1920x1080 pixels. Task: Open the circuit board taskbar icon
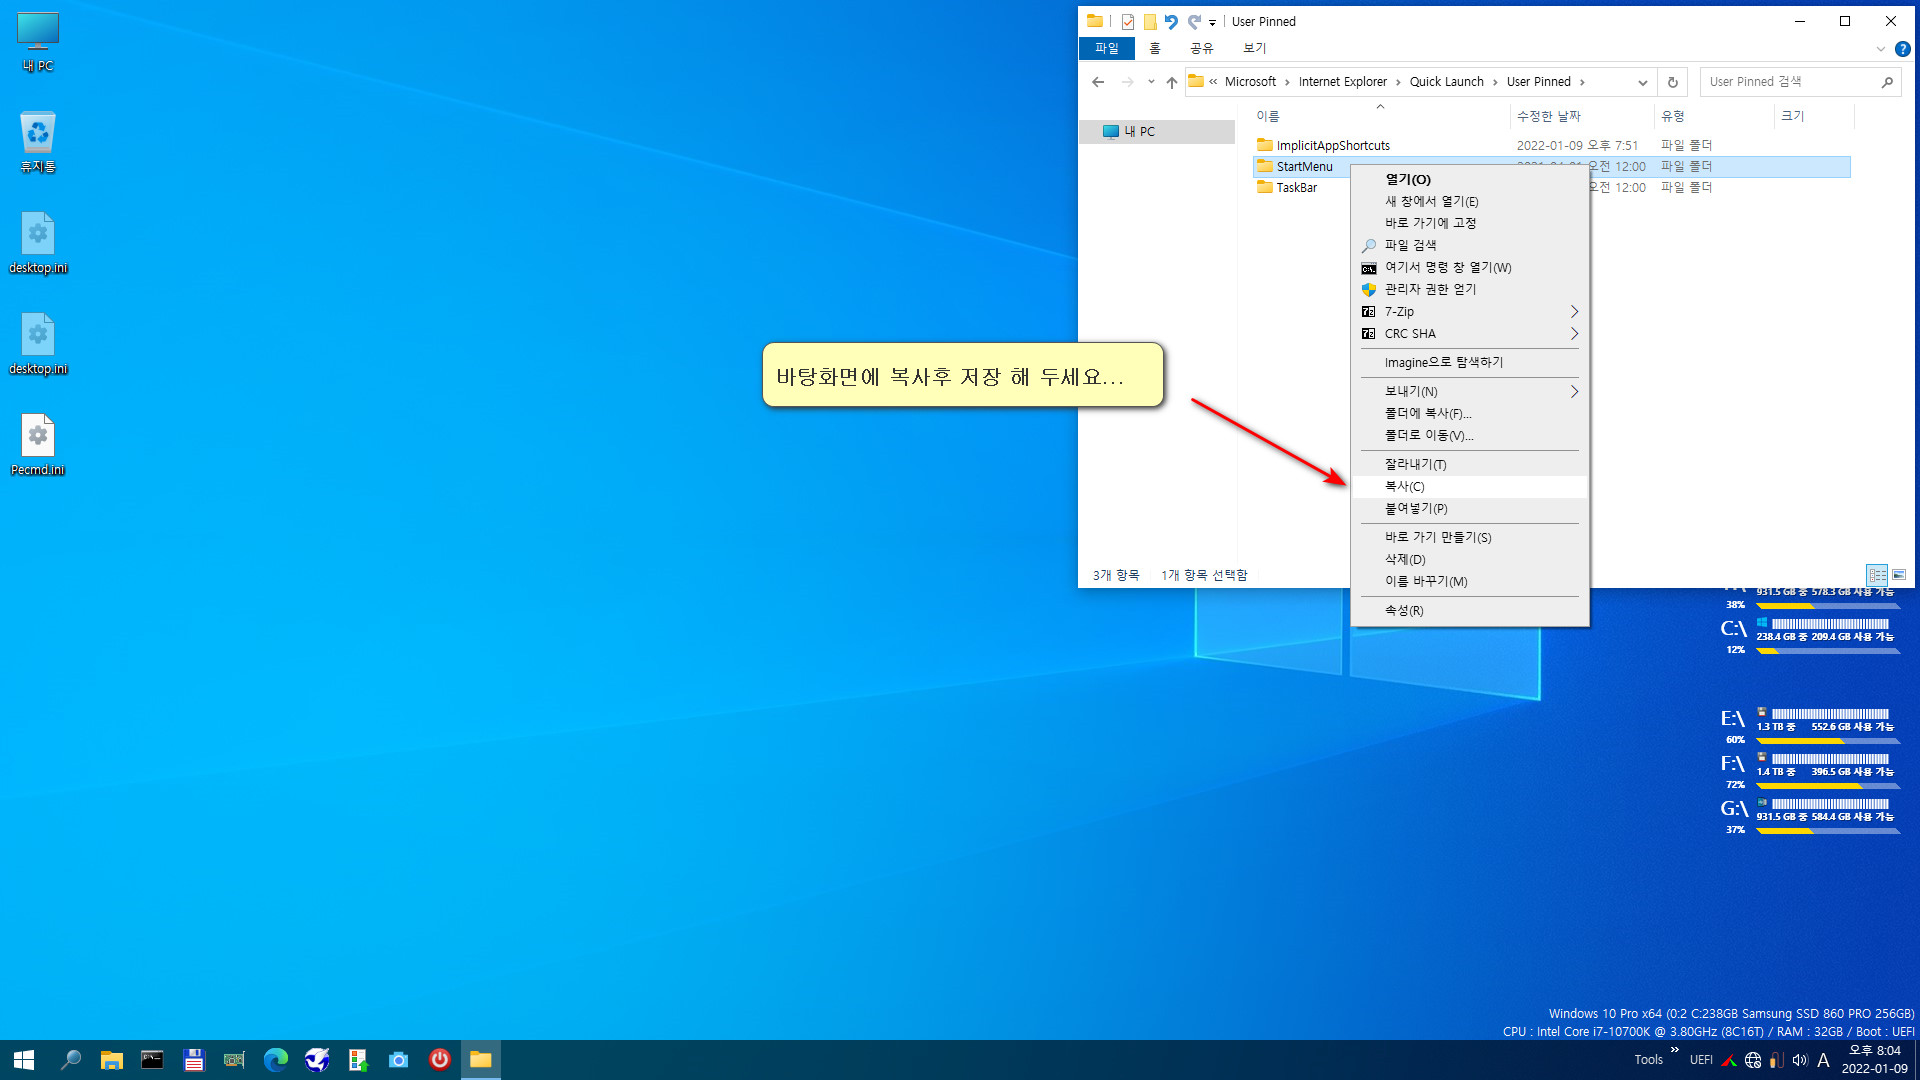point(234,1060)
